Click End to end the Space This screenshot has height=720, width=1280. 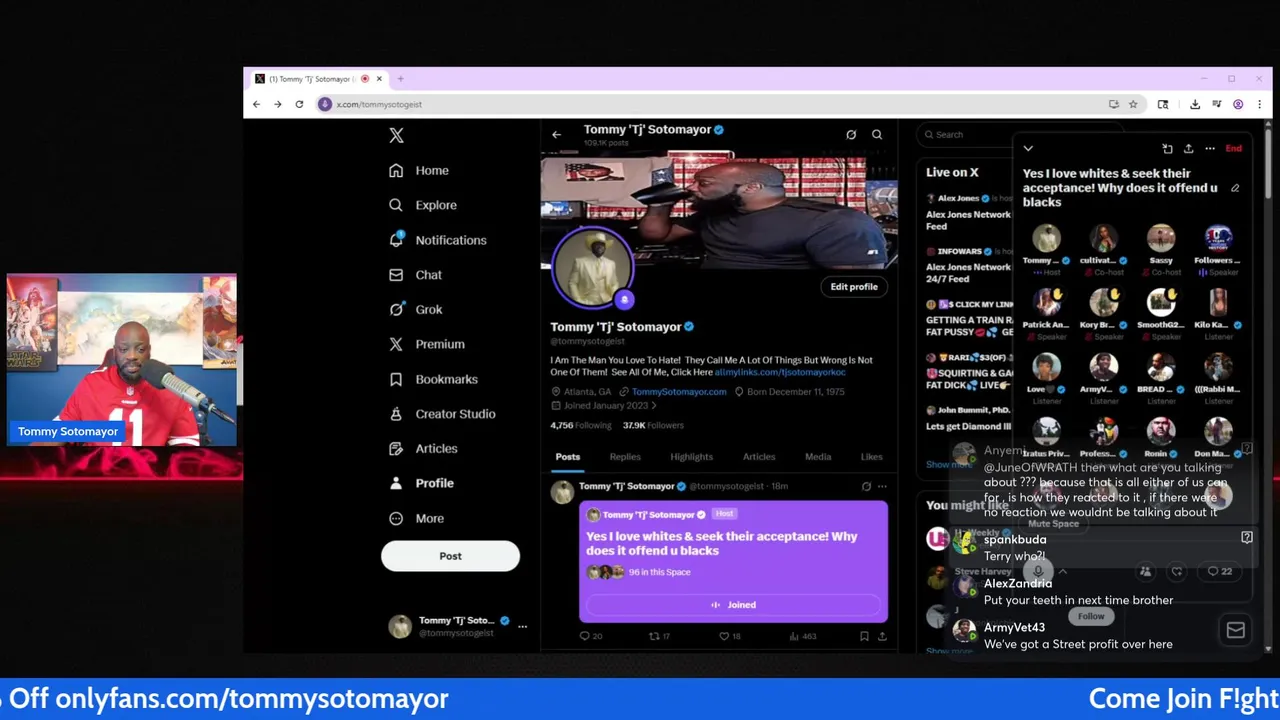pyautogui.click(x=1234, y=149)
